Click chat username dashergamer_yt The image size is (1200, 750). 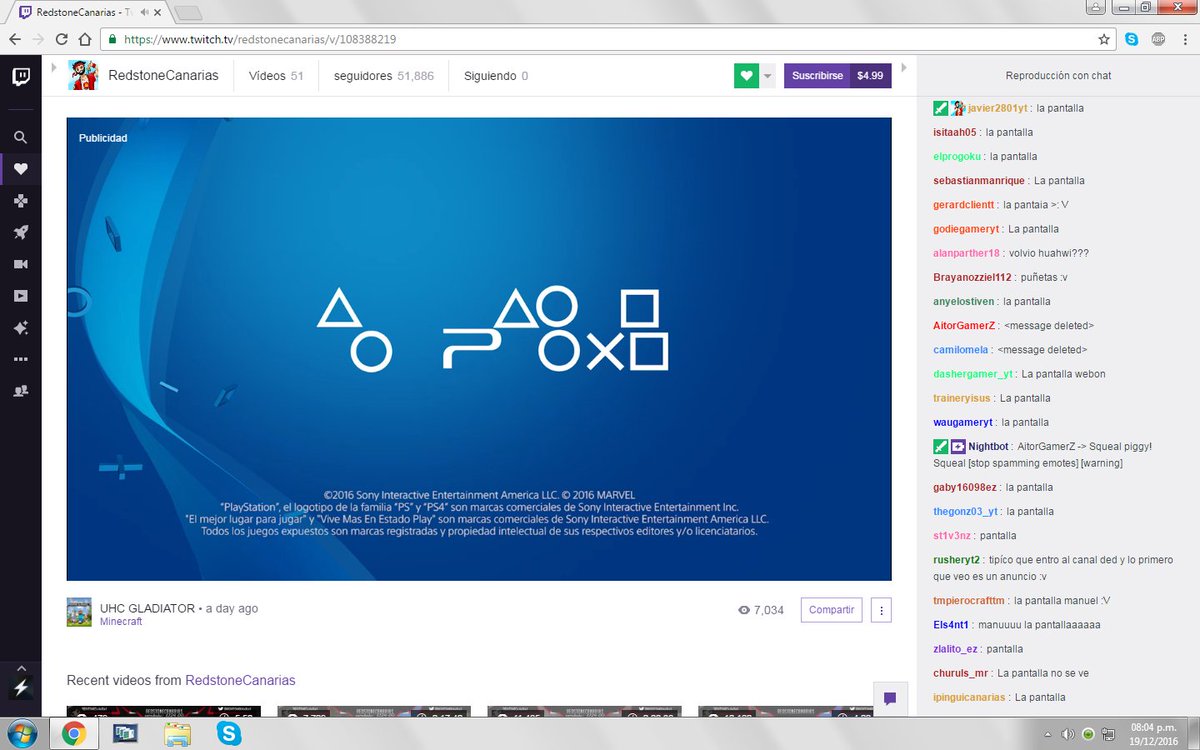point(973,374)
